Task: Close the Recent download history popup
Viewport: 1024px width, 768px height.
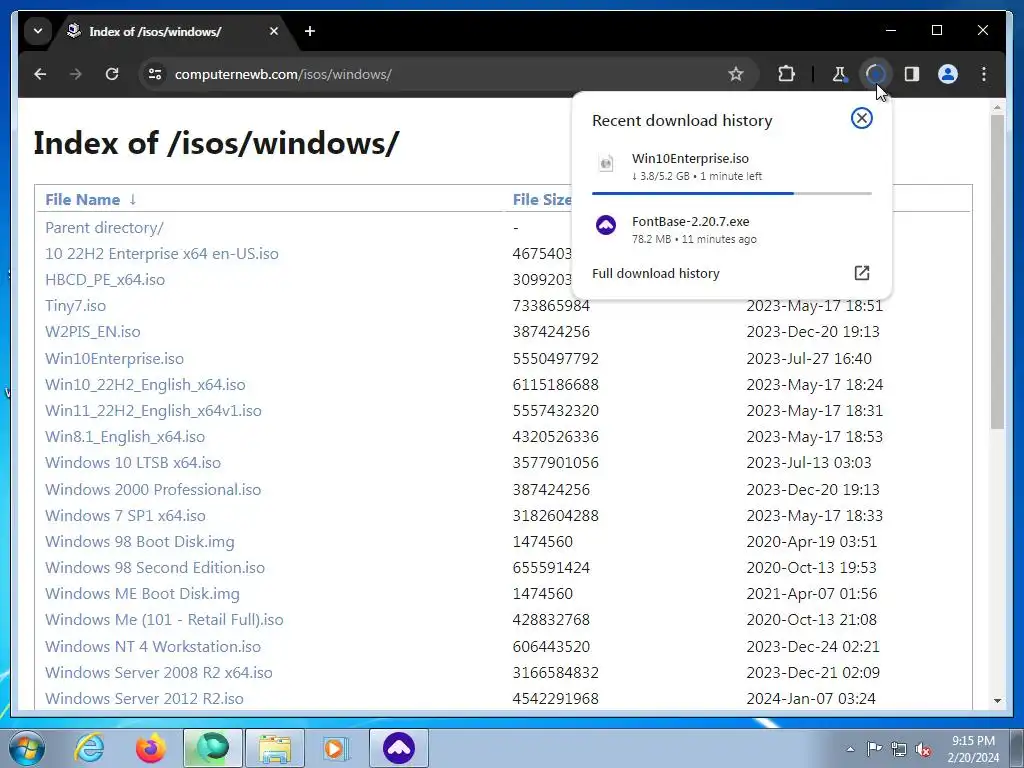Action: 861,118
